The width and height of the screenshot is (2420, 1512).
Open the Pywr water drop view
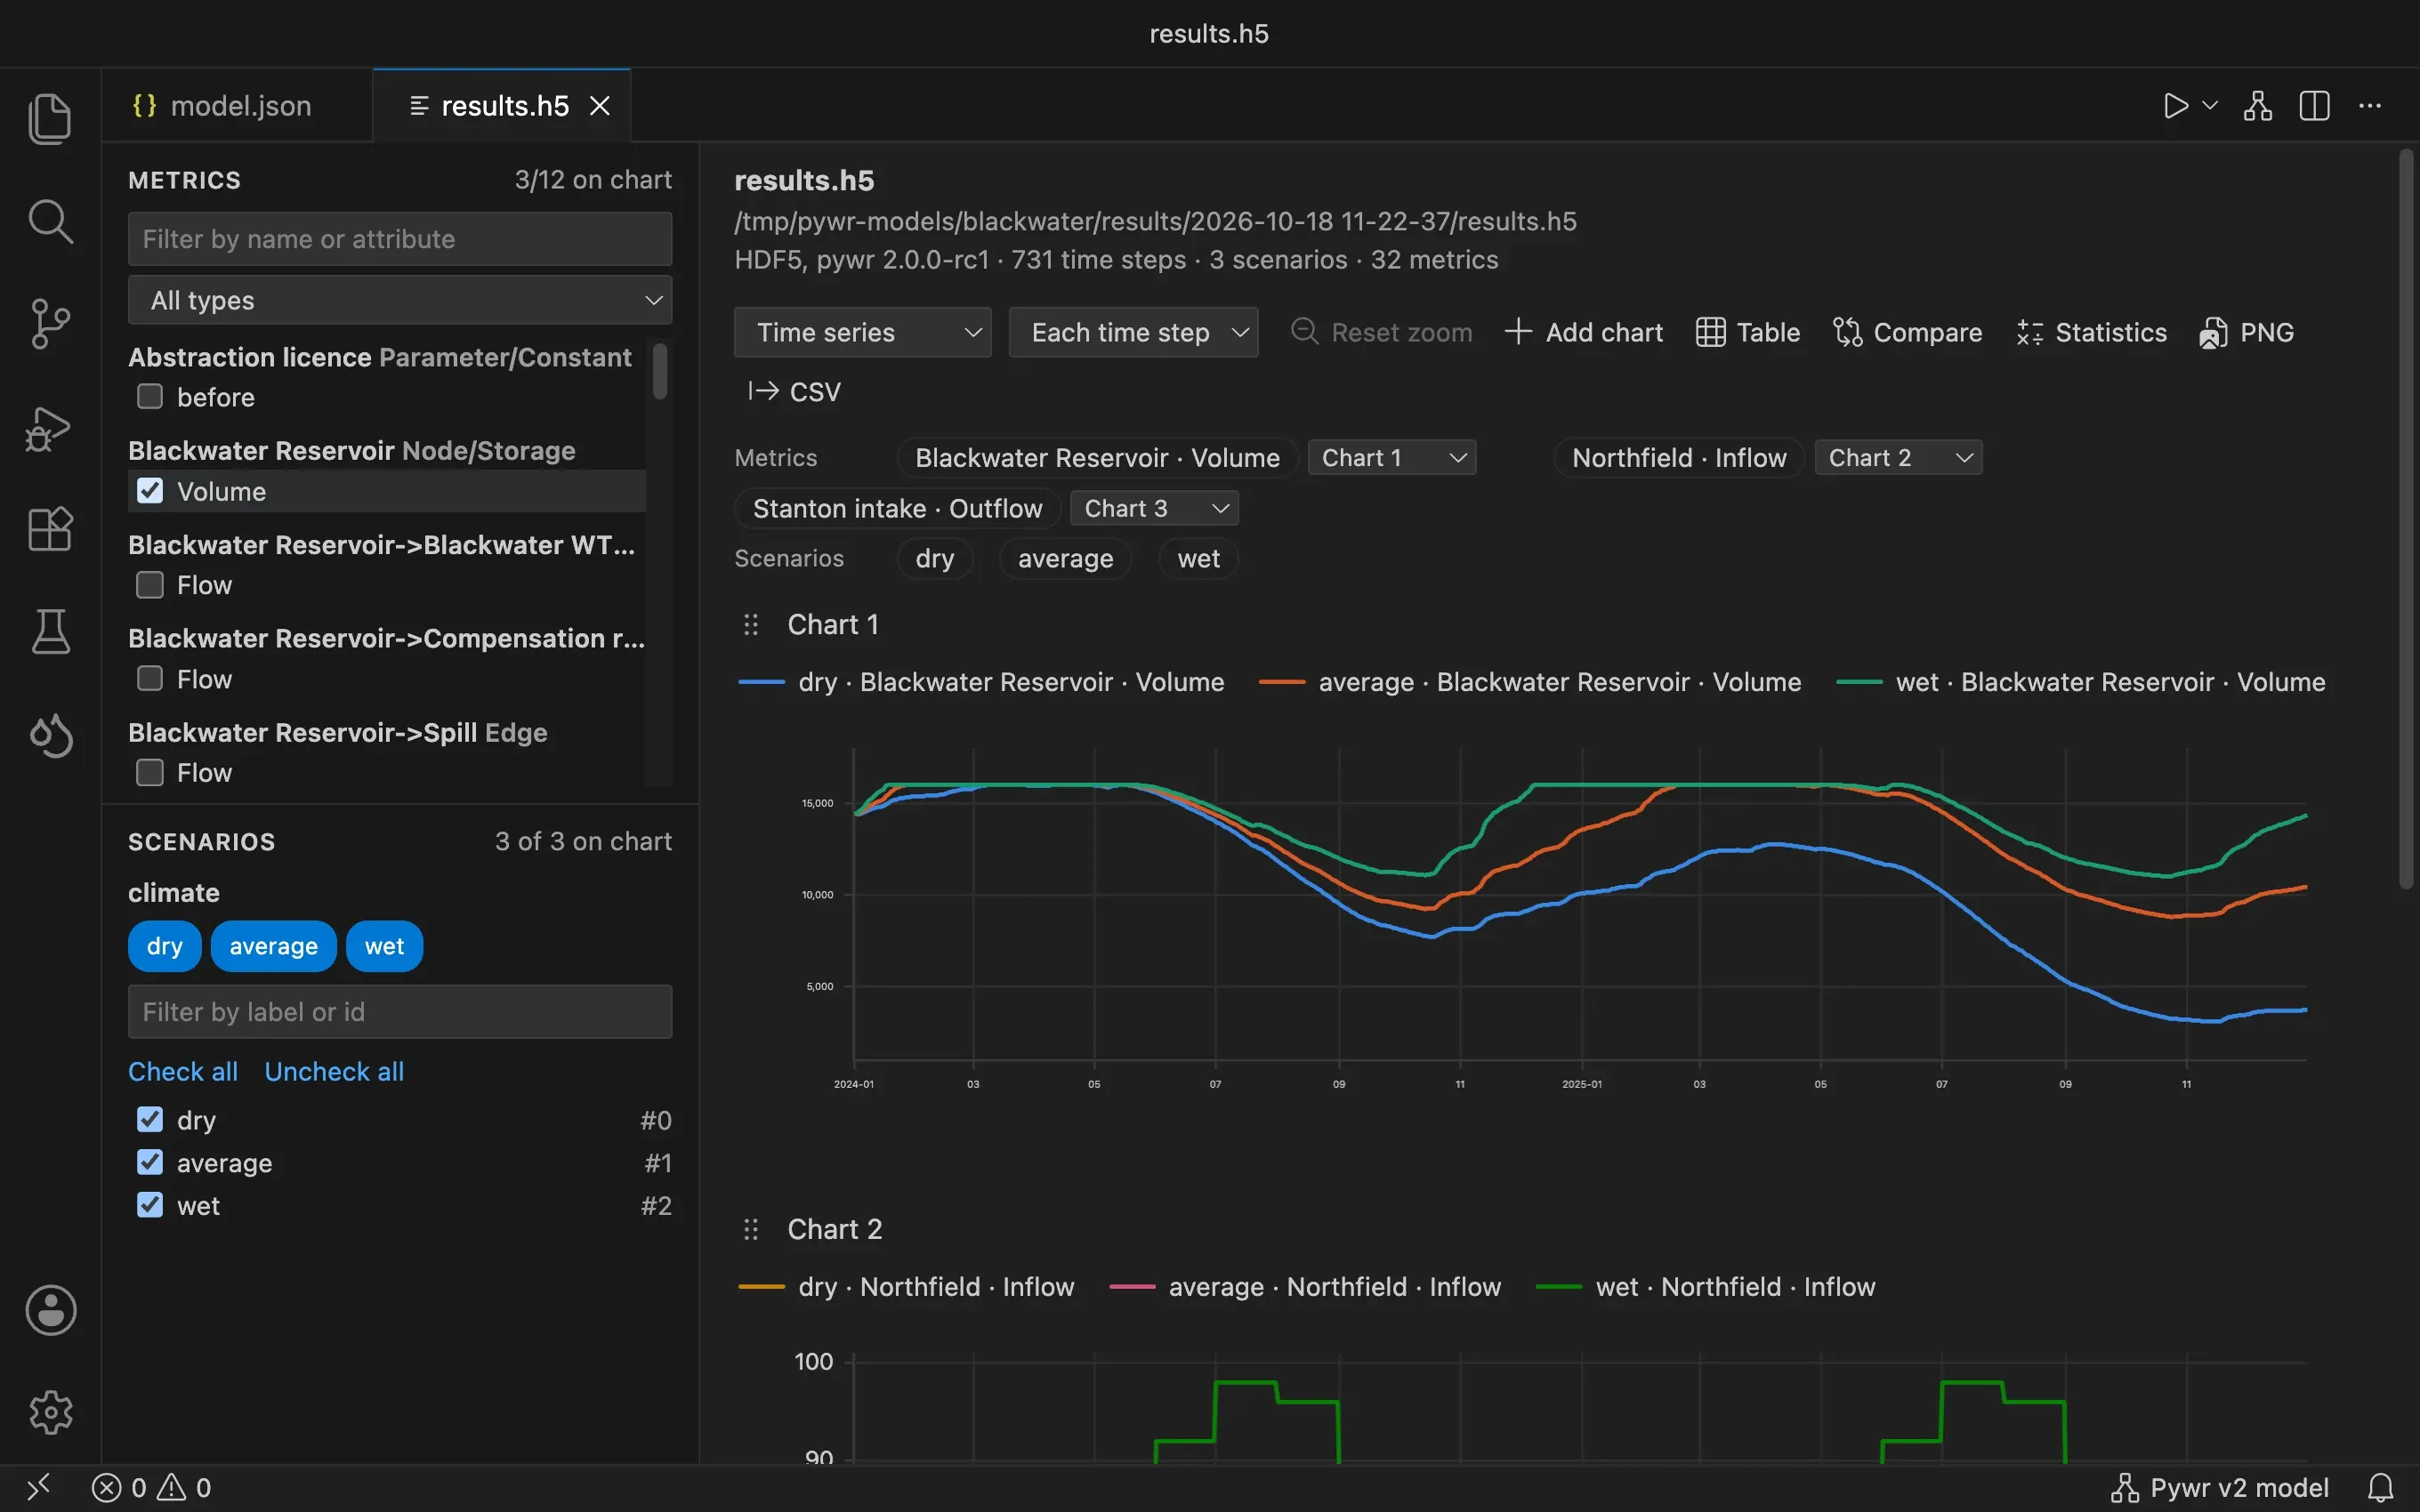pyautogui.click(x=50, y=736)
